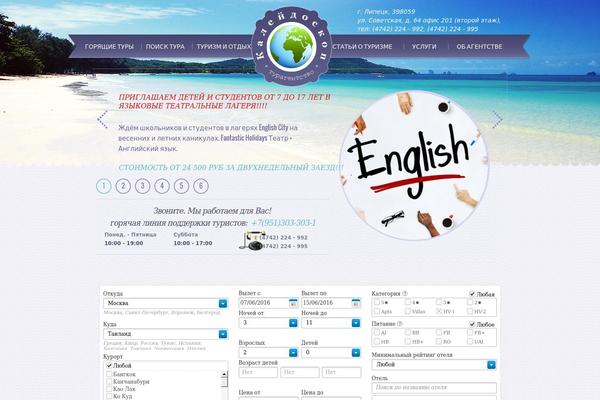Check the BB meal type checkbox
Screen dimensions: 600x400
pos(408,333)
